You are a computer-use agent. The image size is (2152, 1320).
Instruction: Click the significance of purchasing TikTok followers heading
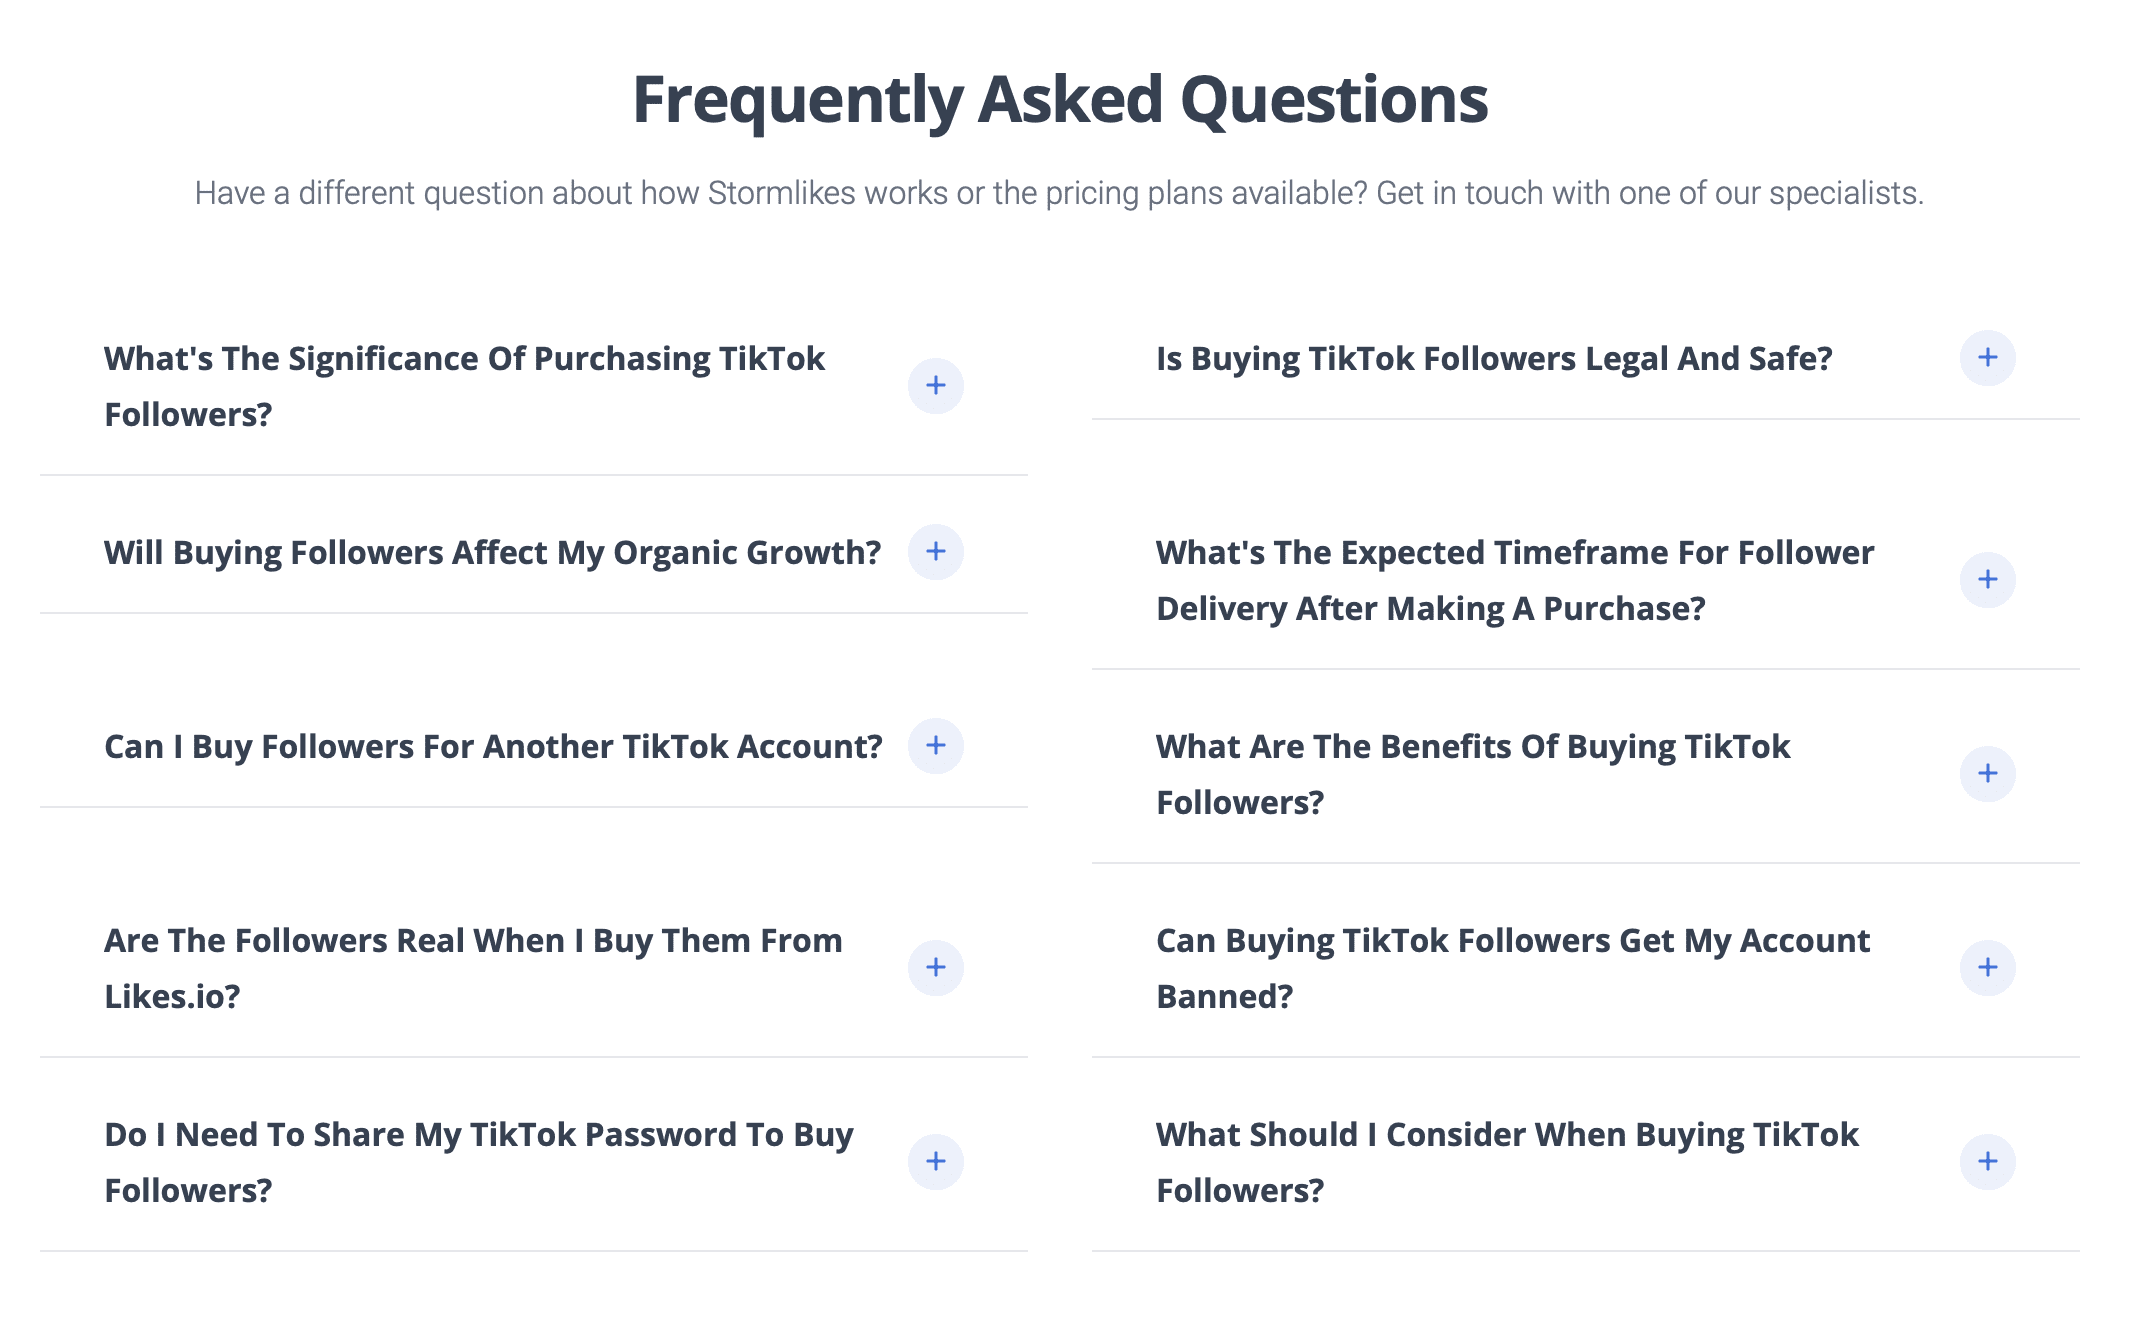pyautogui.click(x=465, y=385)
